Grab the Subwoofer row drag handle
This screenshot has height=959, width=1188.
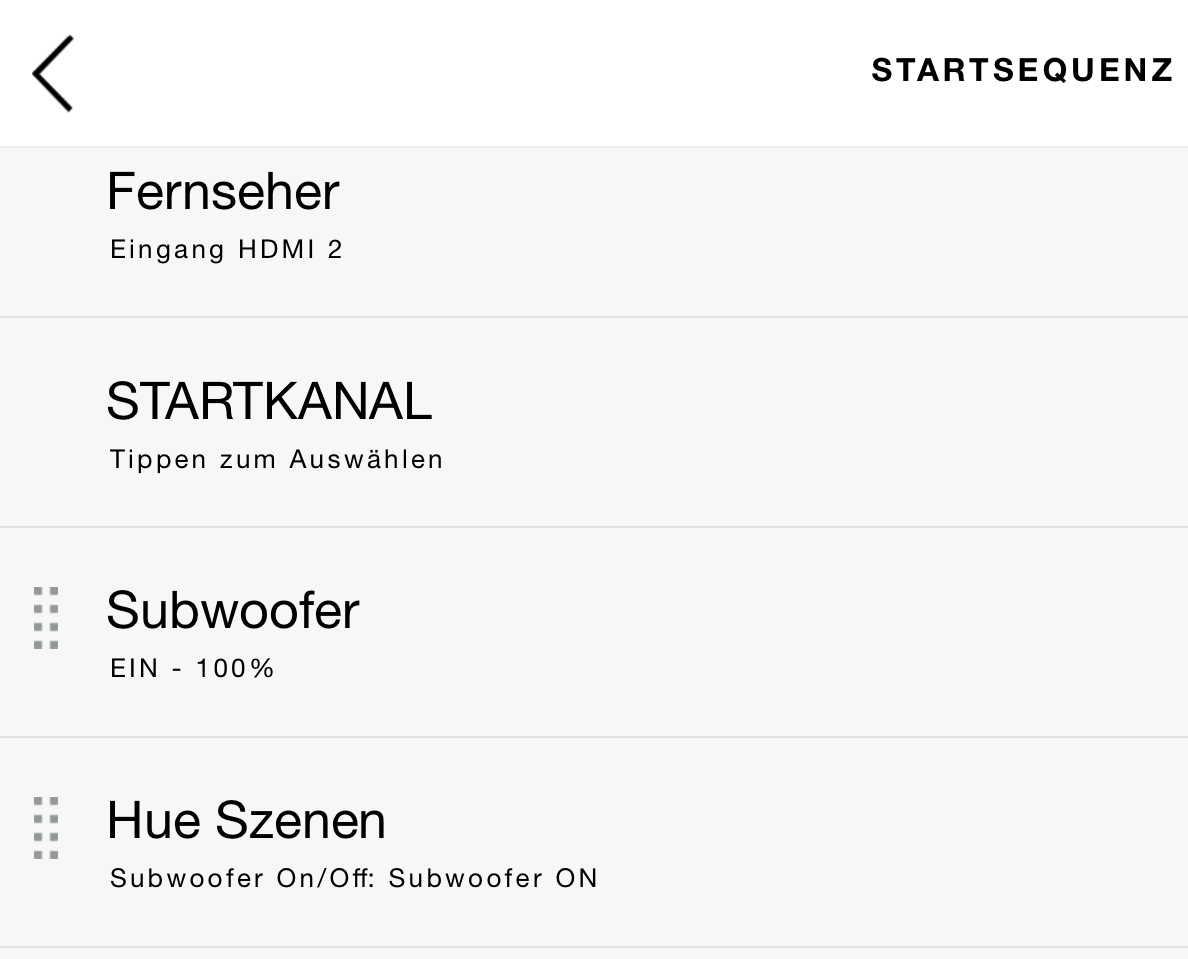tap(46, 618)
